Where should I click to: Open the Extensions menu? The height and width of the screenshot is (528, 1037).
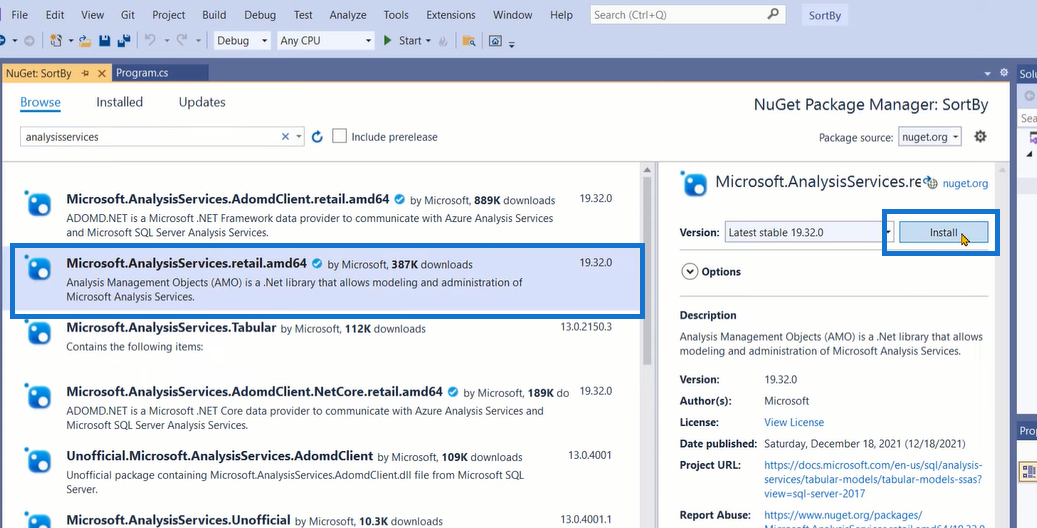(450, 15)
